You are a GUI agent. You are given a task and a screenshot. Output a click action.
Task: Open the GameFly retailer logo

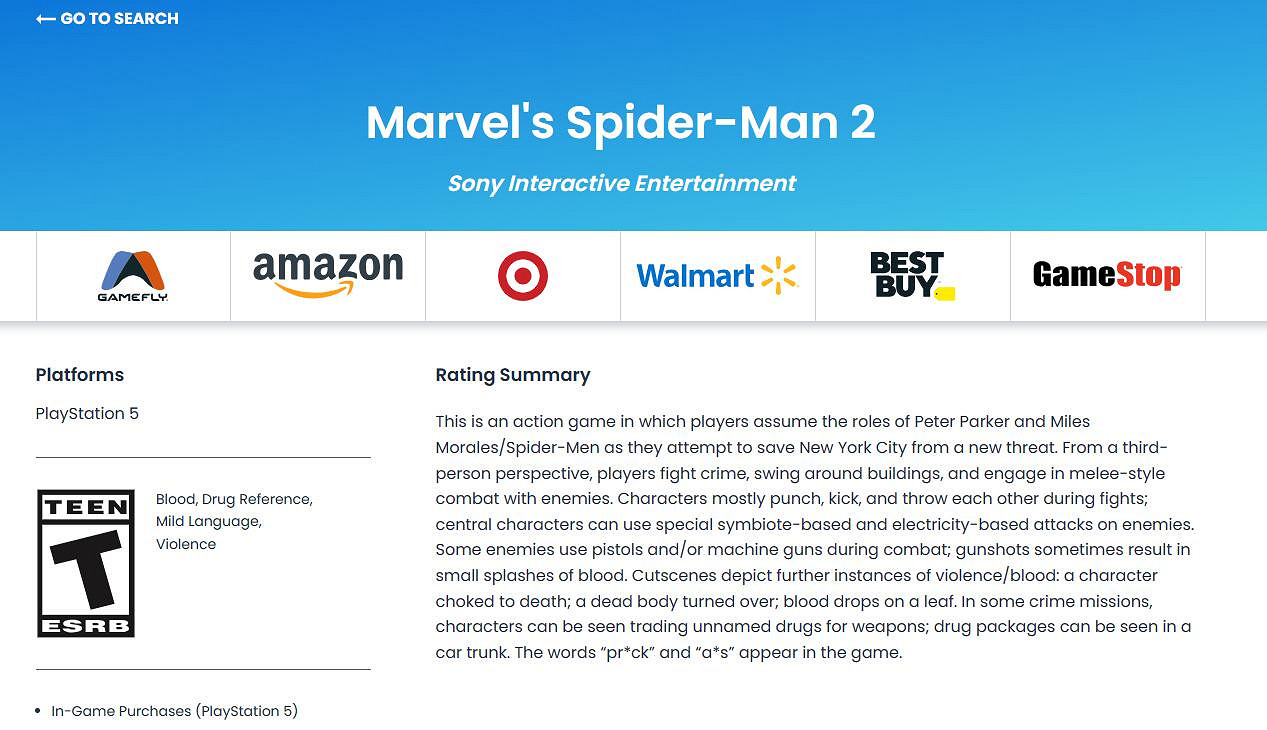tap(133, 276)
